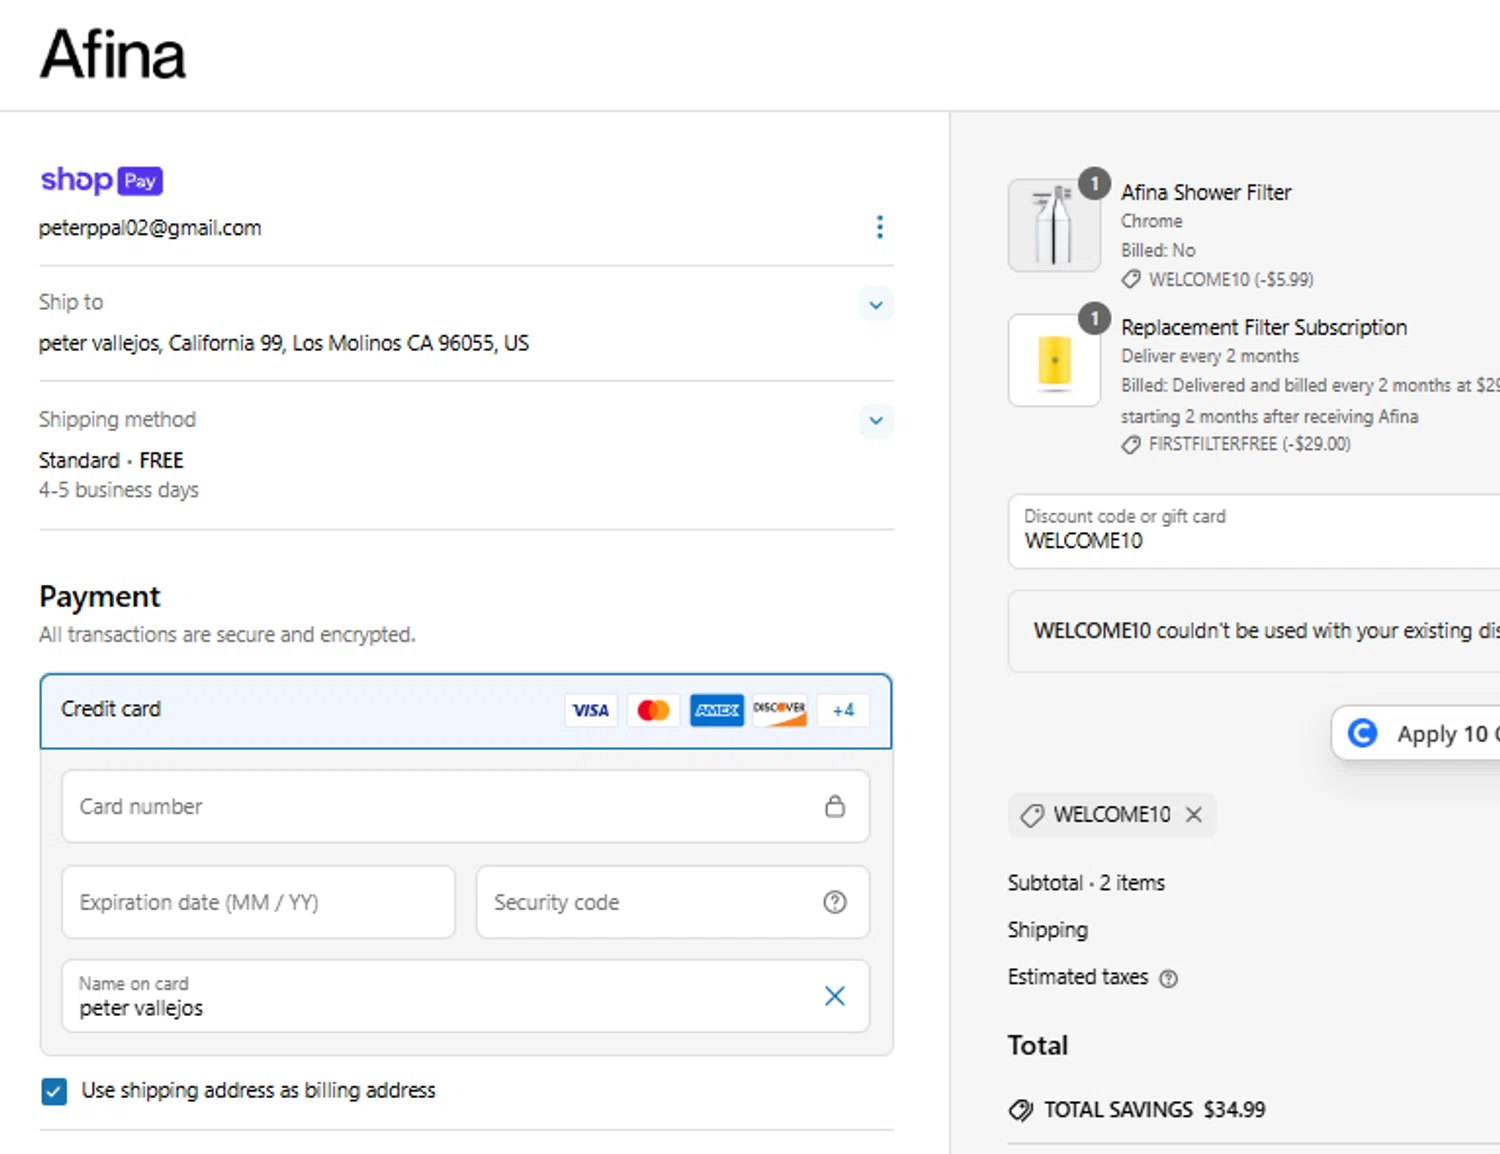Click the Discover card icon
The width and height of the screenshot is (1500, 1154).
pos(780,710)
